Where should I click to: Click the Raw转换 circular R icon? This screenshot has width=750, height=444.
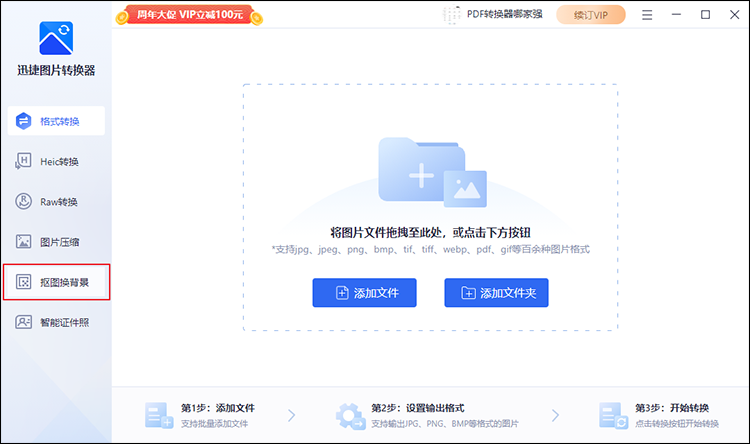(x=24, y=202)
